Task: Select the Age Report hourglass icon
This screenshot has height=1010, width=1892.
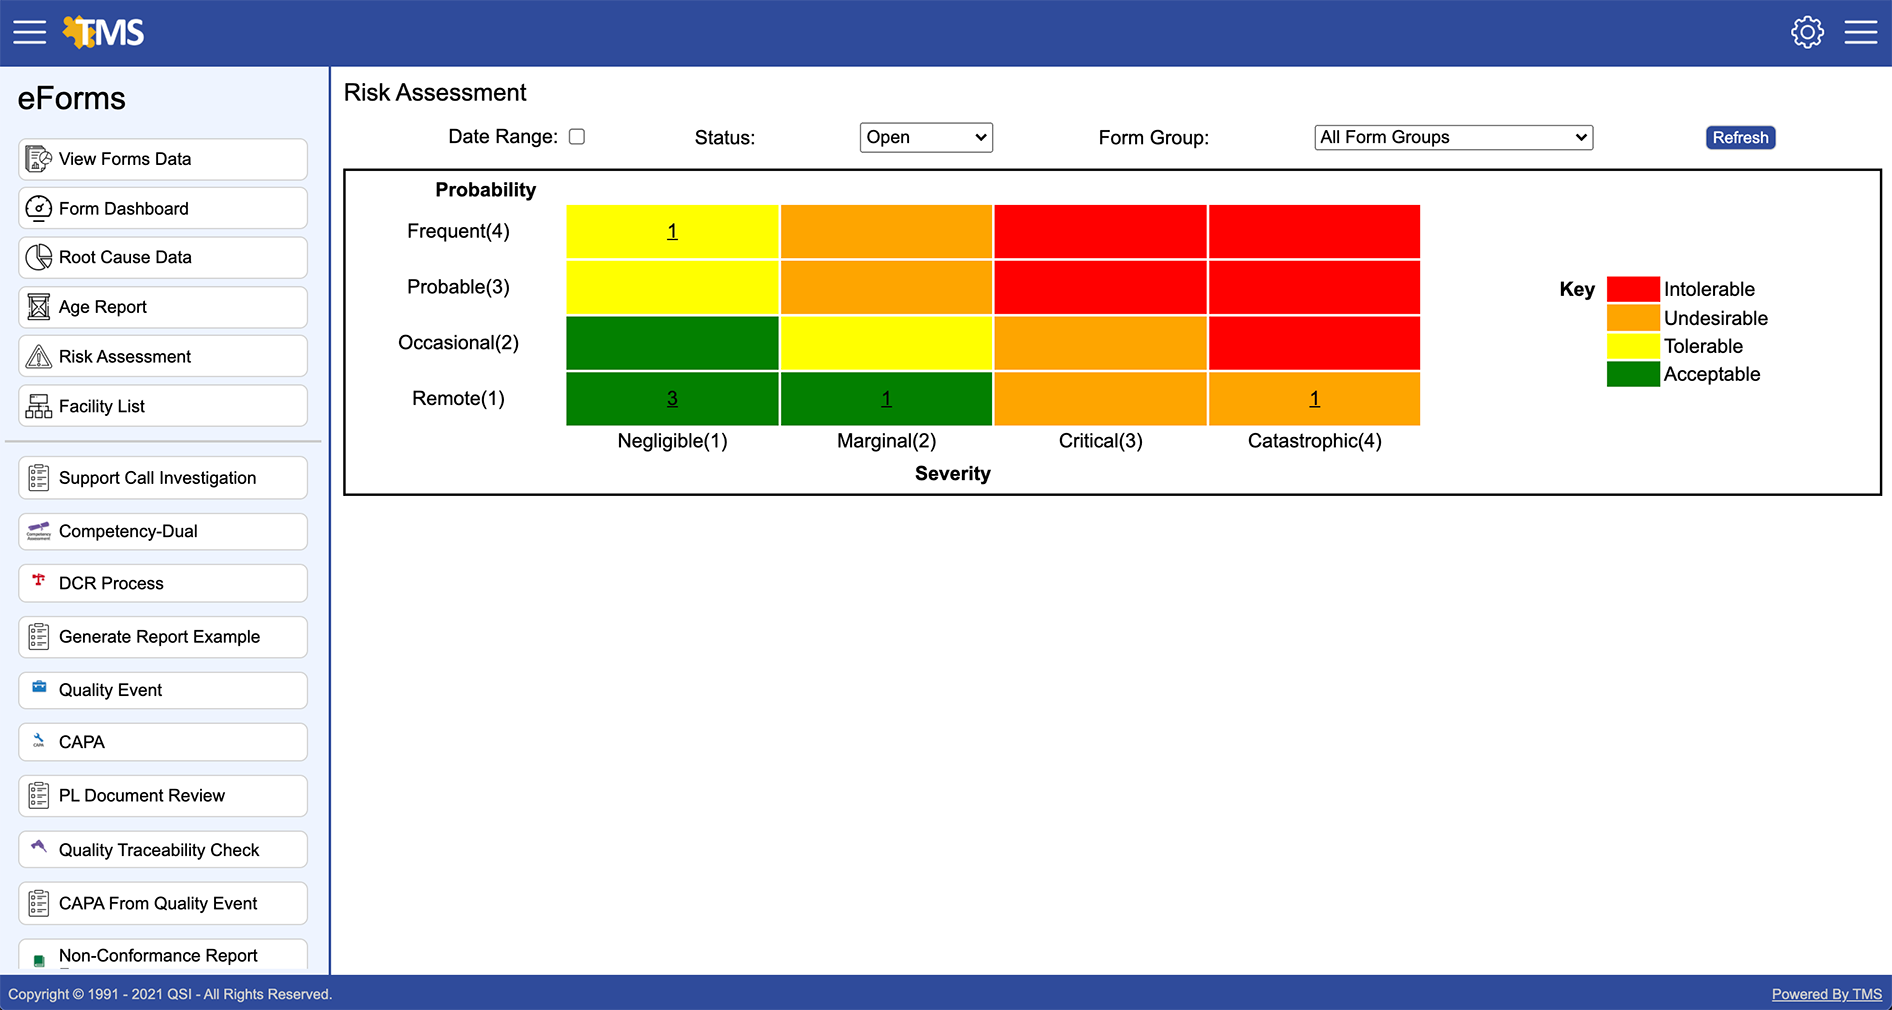Action: pyautogui.click(x=38, y=306)
